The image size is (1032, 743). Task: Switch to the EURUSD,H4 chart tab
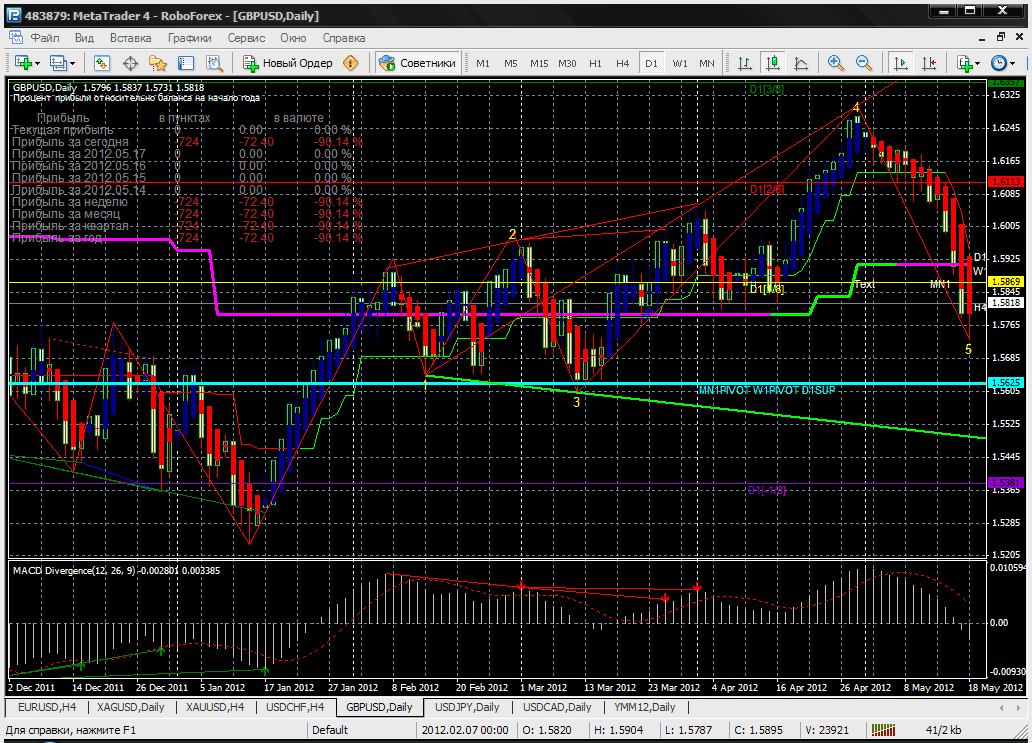click(47, 707)
